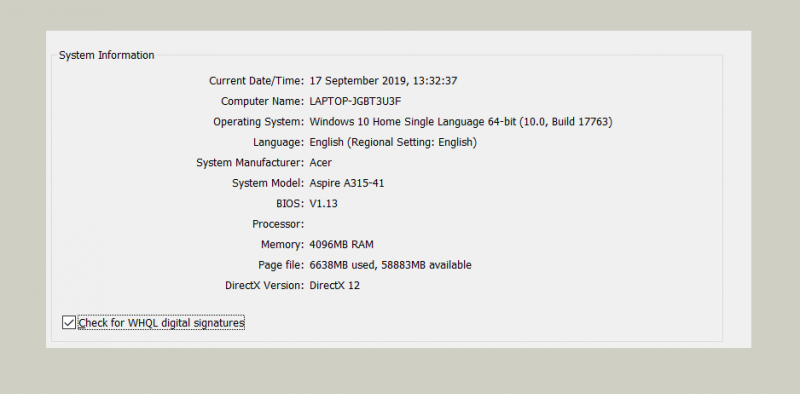Click the Check for WHQL digital signatures label
The image size is (800, 394).
(161, 323)
